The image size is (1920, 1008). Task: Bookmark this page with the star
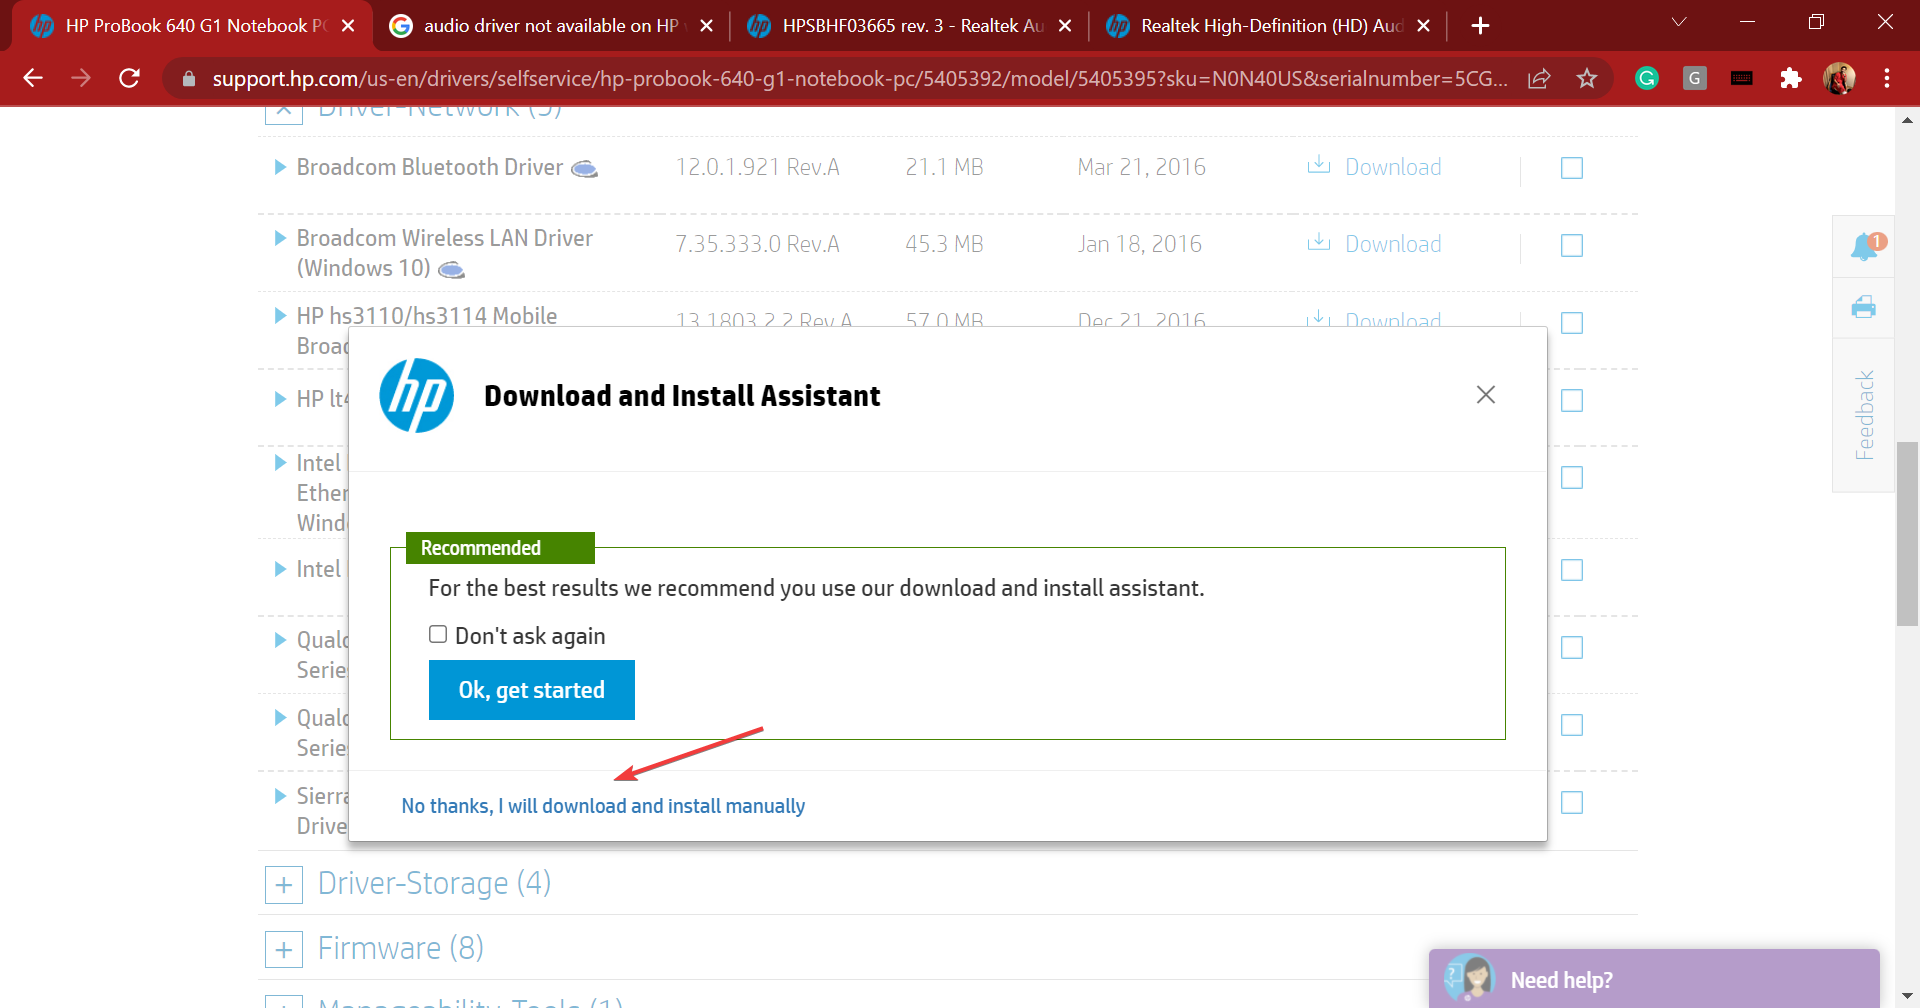coord(1587,78)
